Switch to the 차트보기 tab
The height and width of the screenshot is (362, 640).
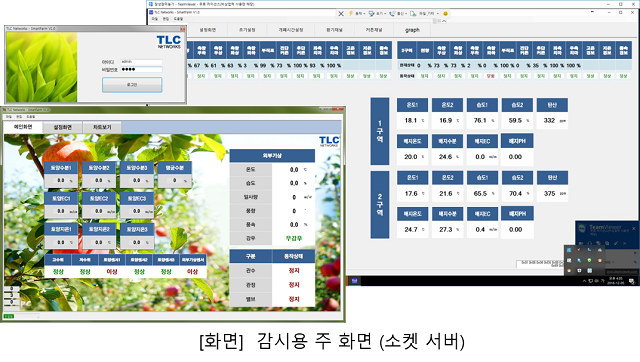pos(102,127)
